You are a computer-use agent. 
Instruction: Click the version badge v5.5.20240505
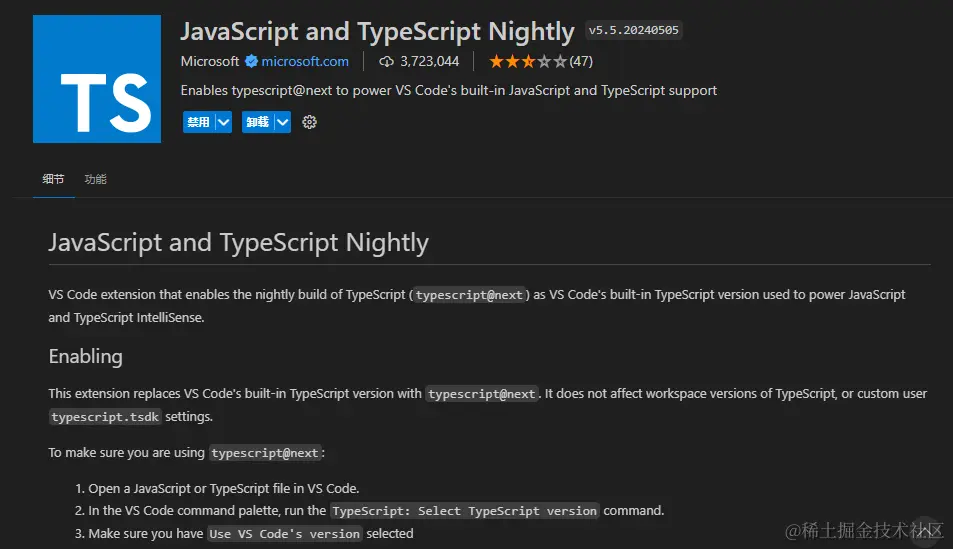(x=634, y=30)
